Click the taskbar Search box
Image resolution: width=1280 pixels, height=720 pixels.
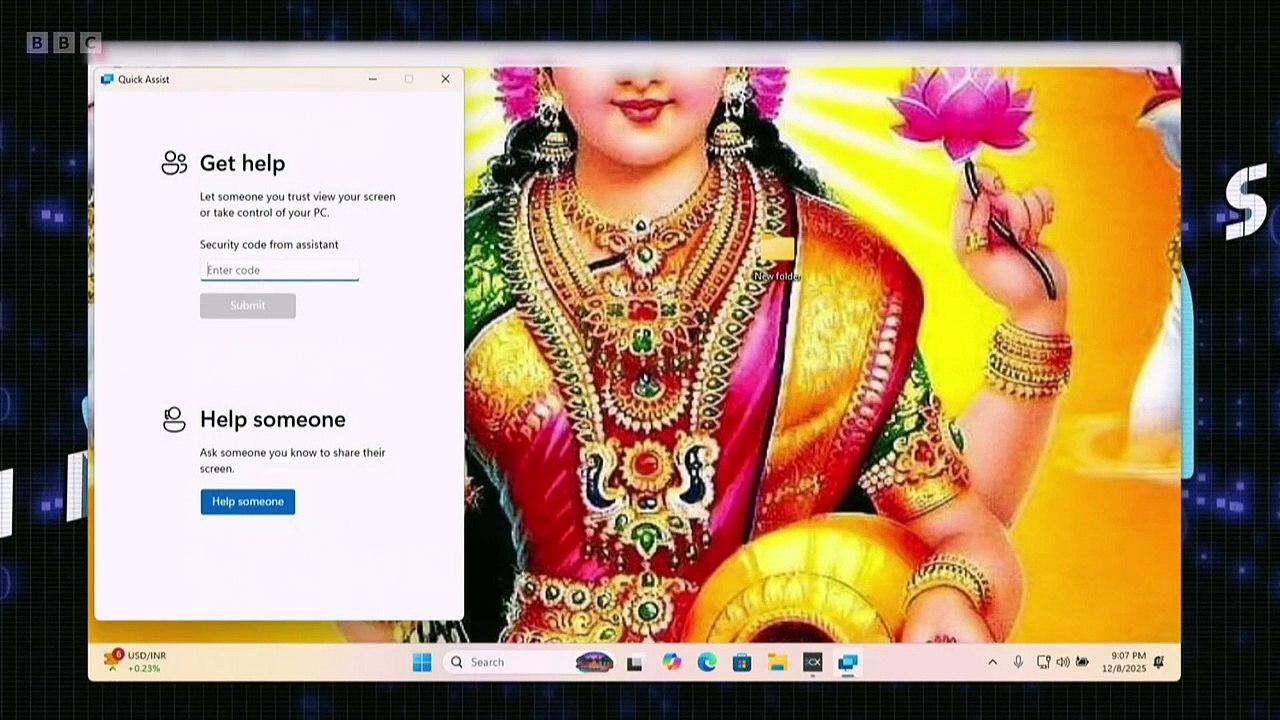click(528, 662)
